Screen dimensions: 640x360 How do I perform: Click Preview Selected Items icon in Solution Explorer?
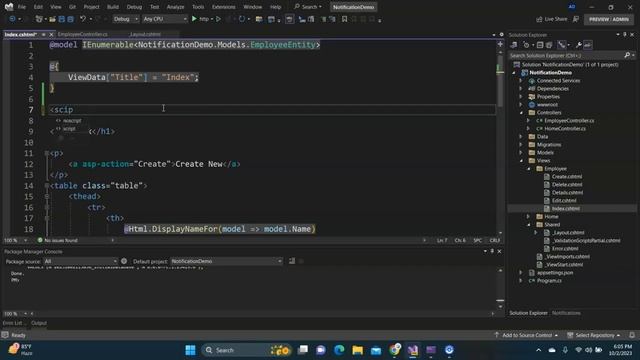pos(588,45)
